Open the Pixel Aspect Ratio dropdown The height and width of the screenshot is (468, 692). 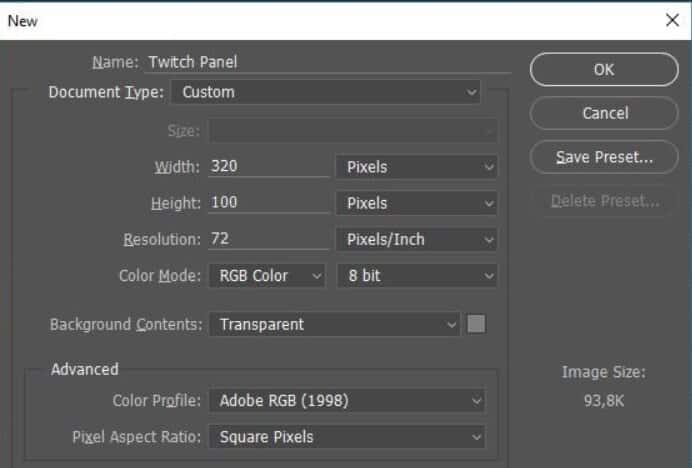pyautogui.click(x=347, y=437)
